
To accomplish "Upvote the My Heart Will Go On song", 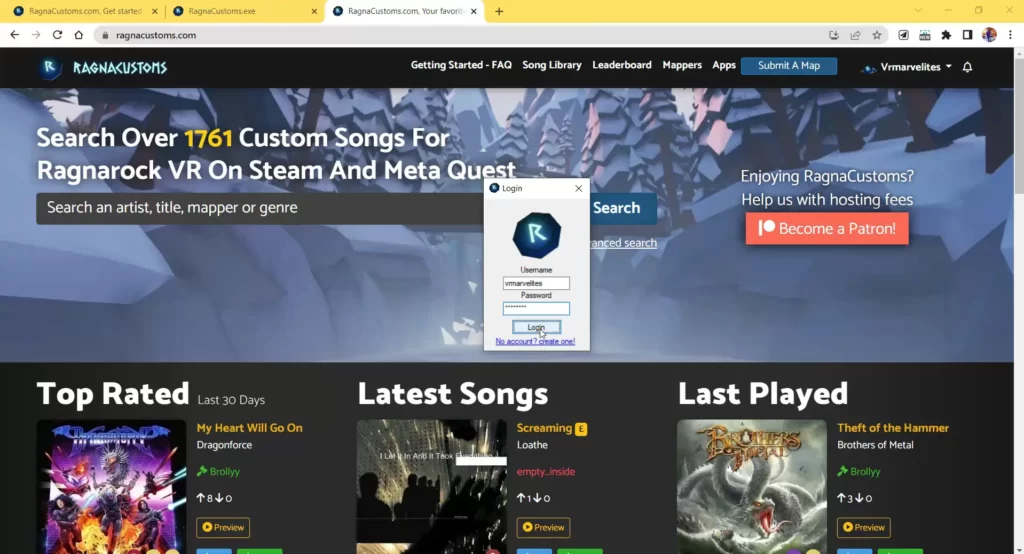I will point(201,498).
